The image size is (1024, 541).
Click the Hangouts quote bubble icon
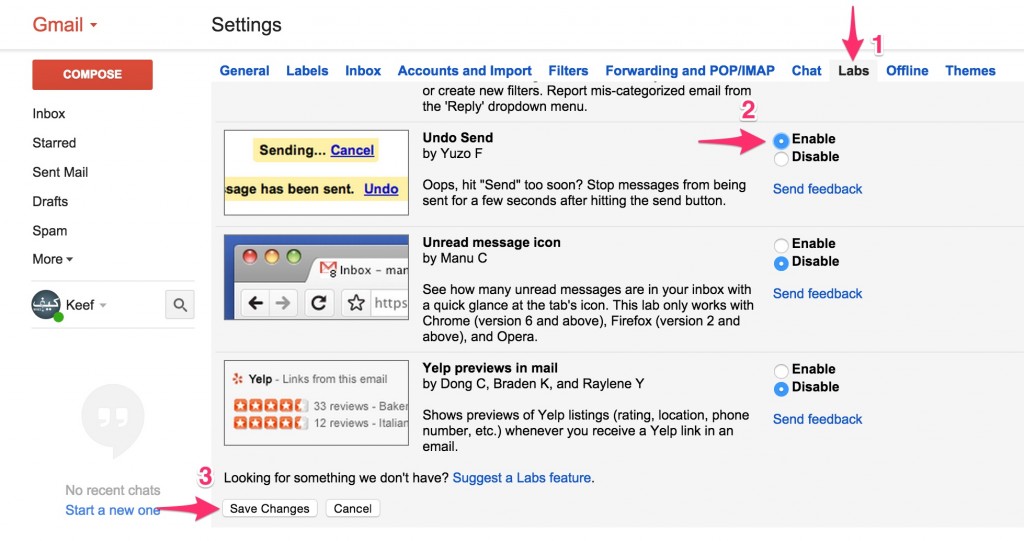tap(112, 419)
